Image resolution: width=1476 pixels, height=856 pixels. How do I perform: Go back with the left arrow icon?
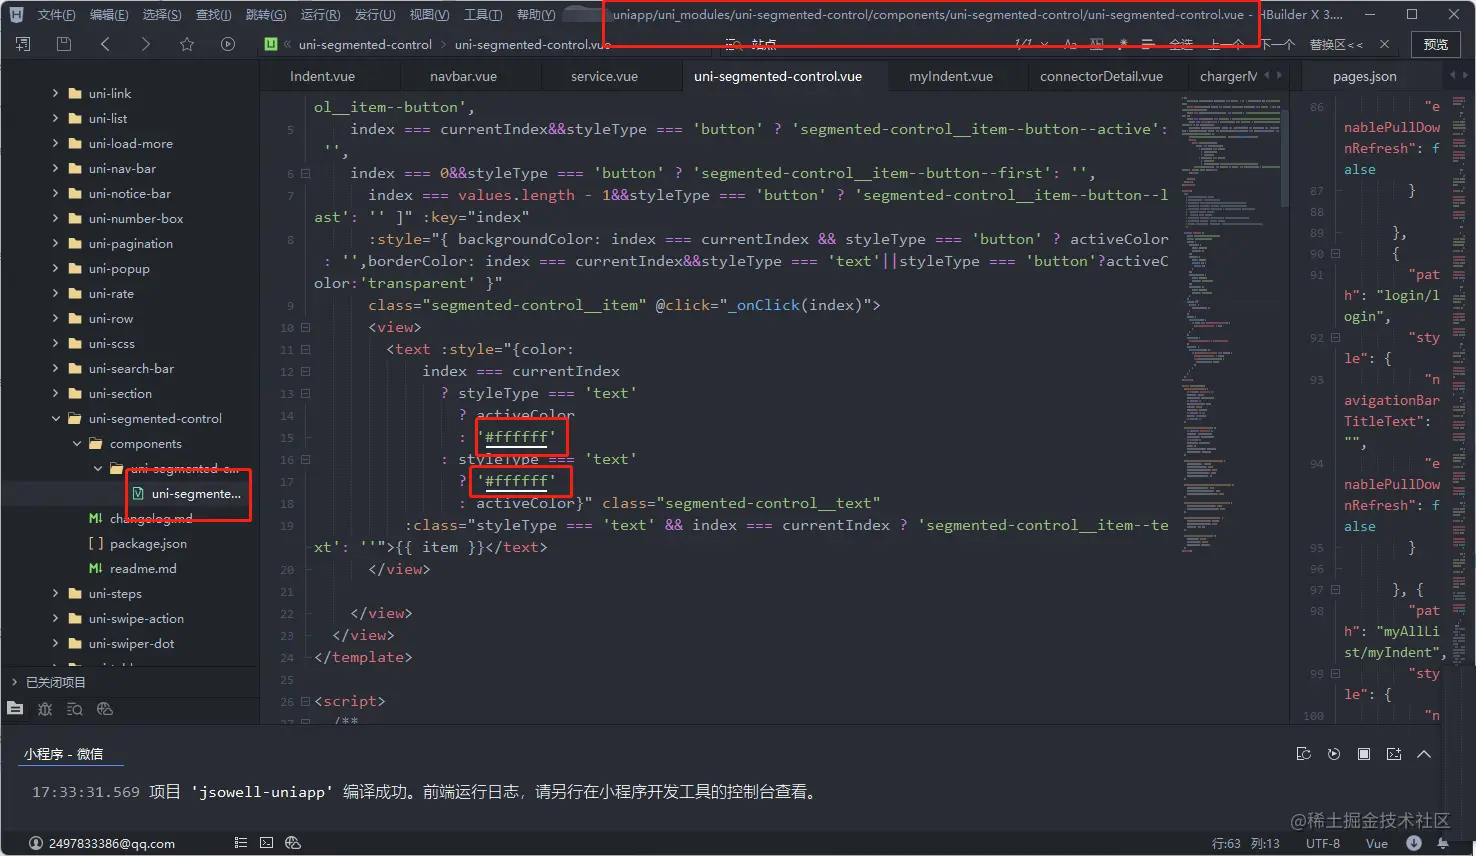pyautogui.click(x=105, y=44)
